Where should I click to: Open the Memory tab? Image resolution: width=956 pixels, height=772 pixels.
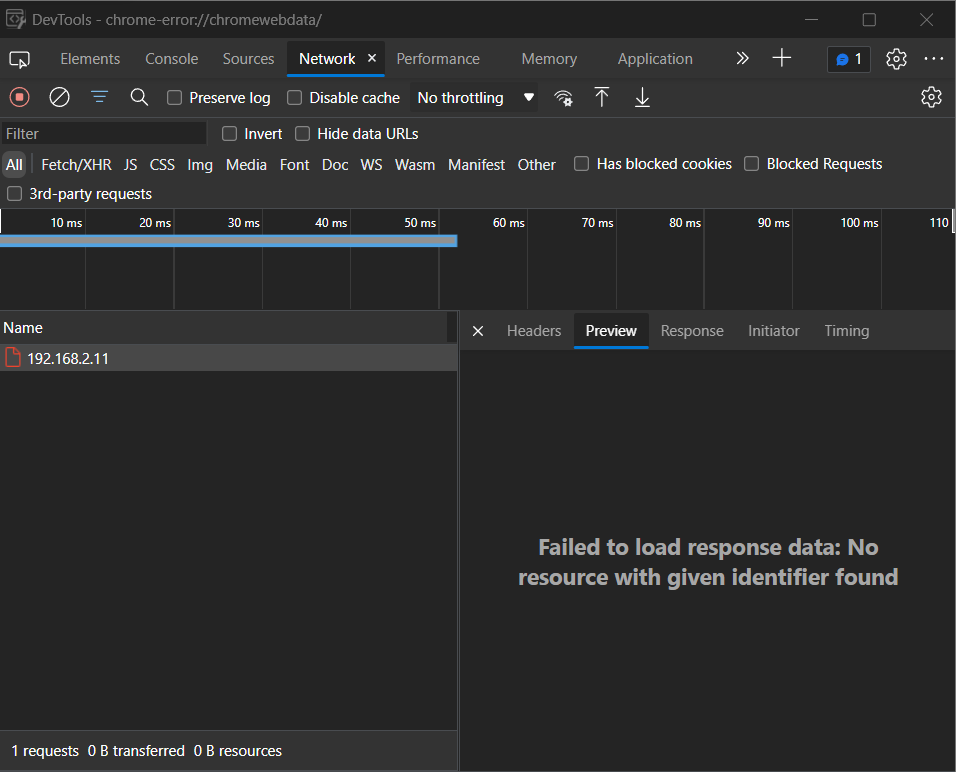pyautogui.click(x=549, y=59)
